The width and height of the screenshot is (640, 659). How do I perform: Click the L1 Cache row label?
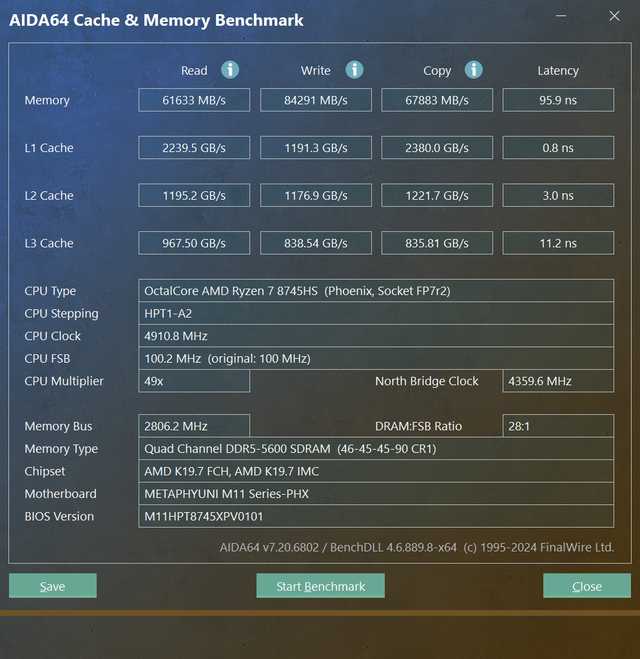pos(49,148)
